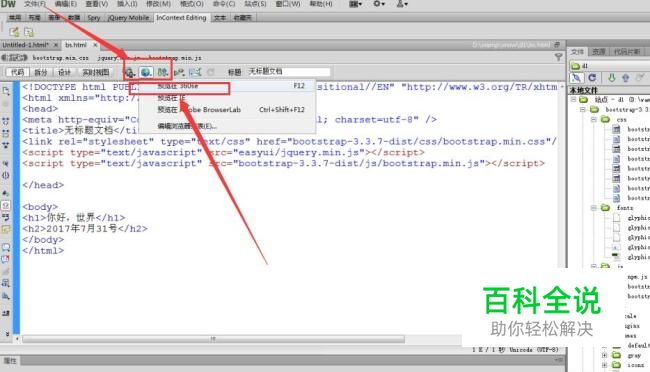The height and width of the screenshot is (372, 650).
Task: Open the gear Extend Dreamweaver menu
Action: point(379,4)
